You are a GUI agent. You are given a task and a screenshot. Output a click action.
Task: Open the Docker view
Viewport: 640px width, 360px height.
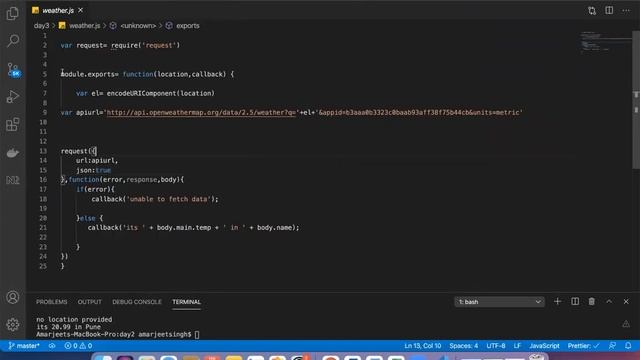13,153
